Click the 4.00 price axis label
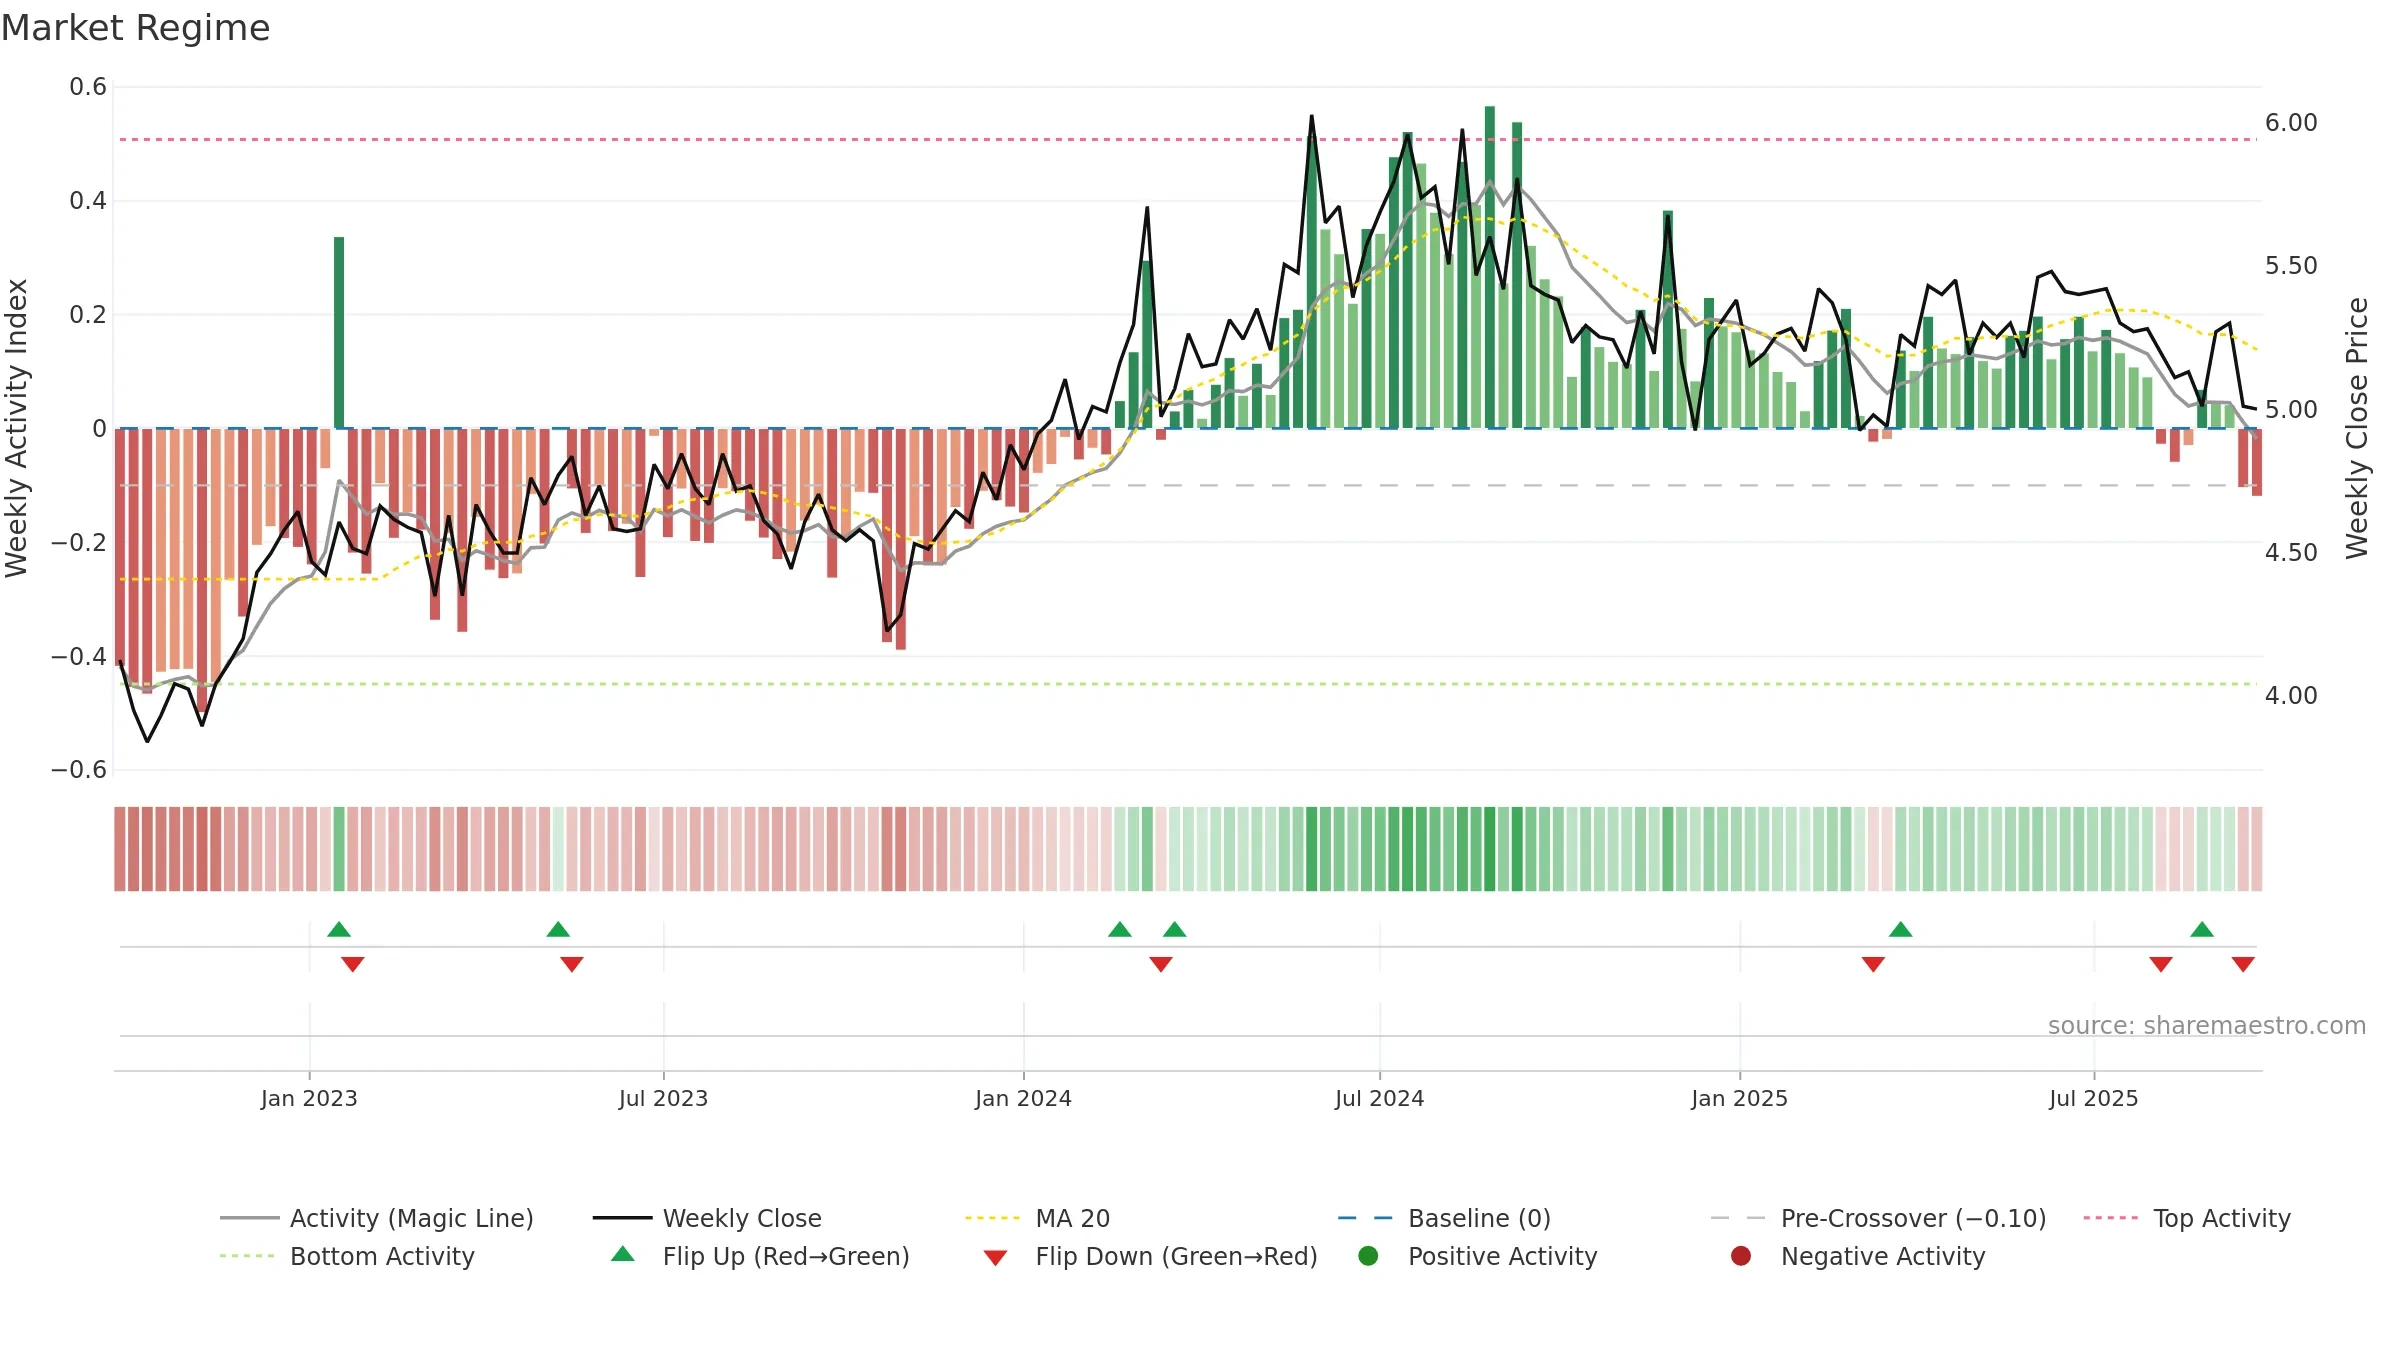Screen dimensions: 2400x1350 2291,696
